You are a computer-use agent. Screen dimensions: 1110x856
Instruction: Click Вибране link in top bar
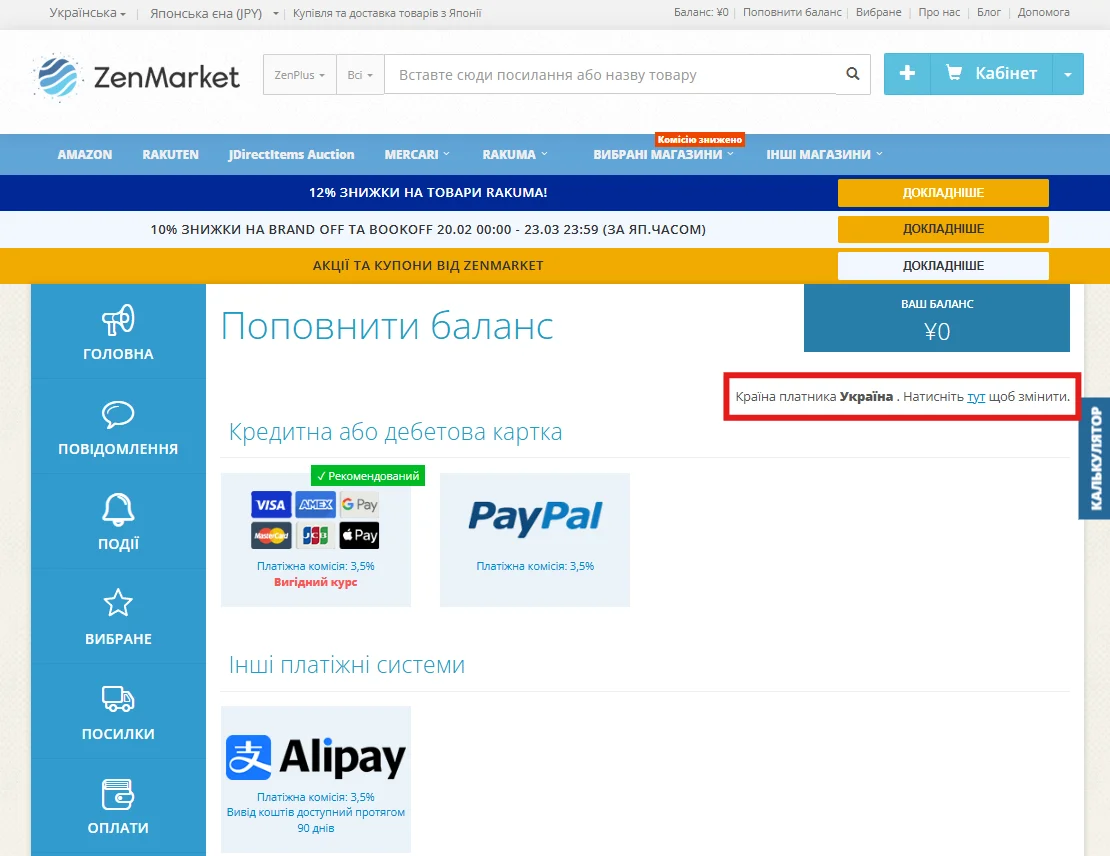(x=879, y=12)
